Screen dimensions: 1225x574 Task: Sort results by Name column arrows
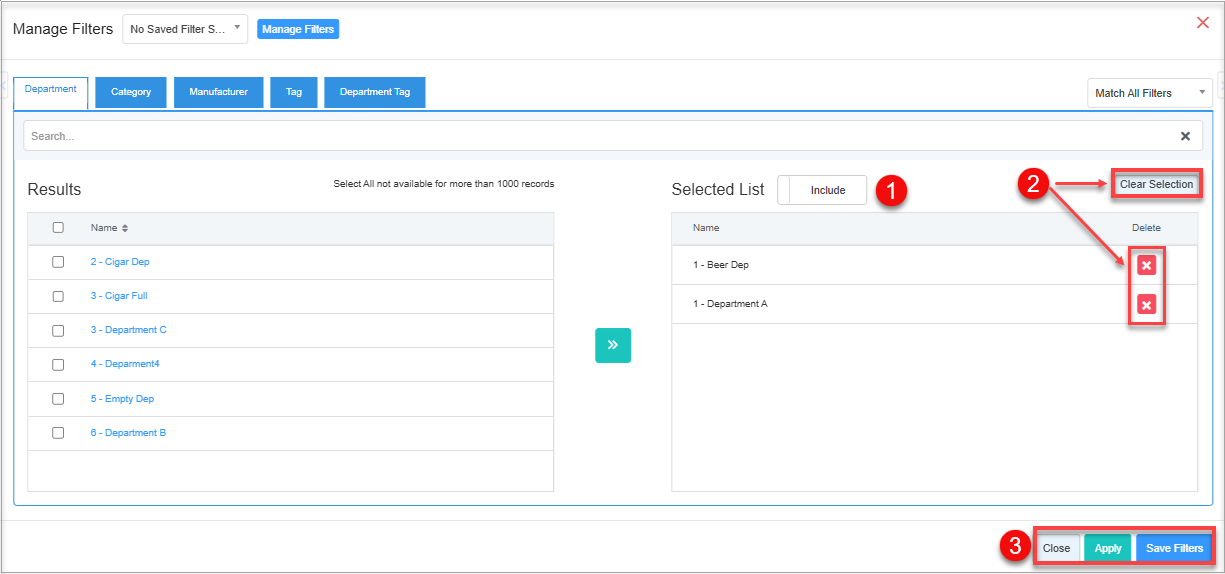pyautogui.click(x=125, y=228)
